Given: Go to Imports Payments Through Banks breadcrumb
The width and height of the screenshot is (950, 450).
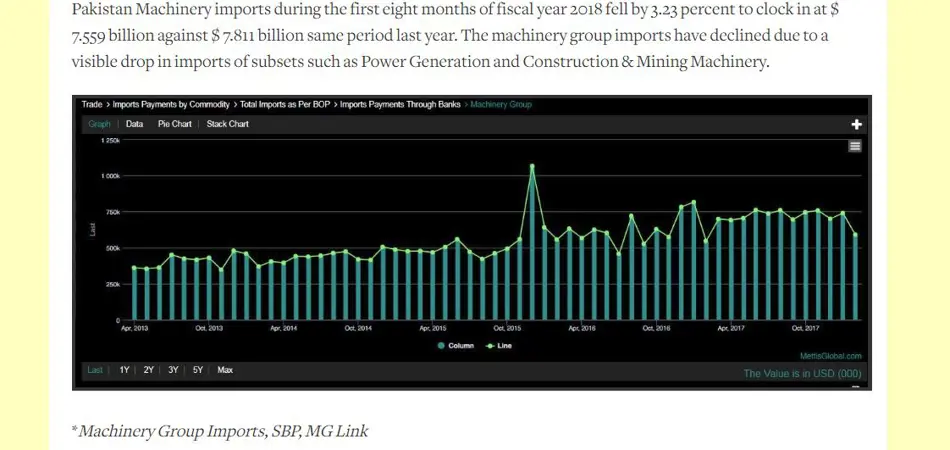Looking at the screenshot, I should click(x=402, y=104).
